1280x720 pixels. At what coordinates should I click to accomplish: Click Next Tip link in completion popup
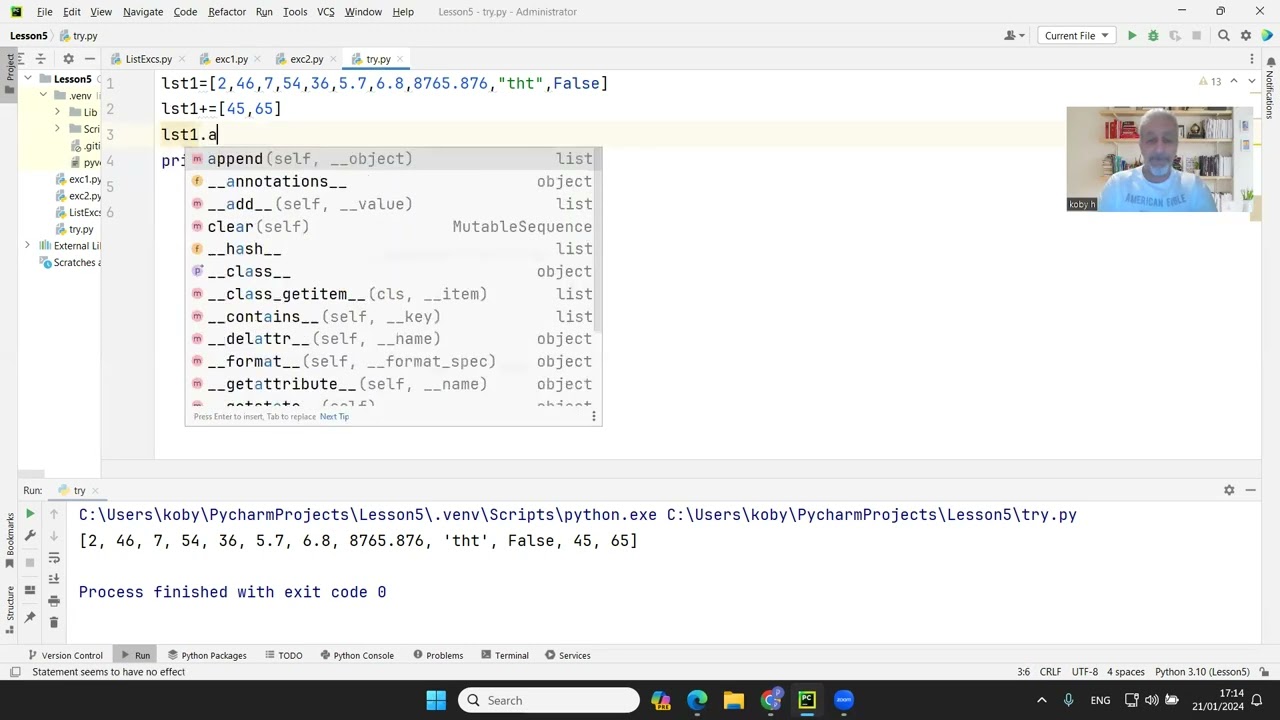point(334,417)
